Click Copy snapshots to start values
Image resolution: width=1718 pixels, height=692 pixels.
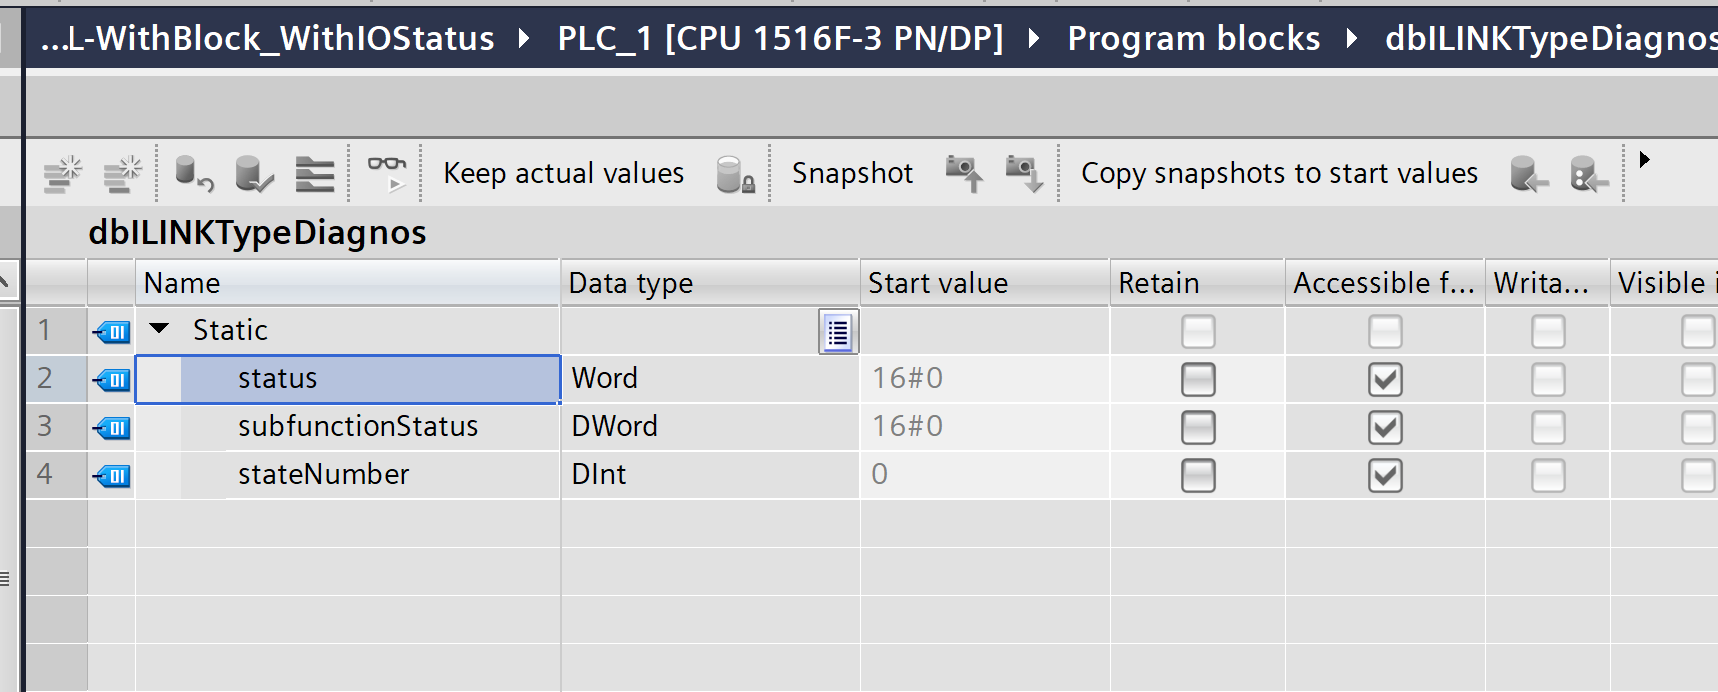[x=1279, y=174]
